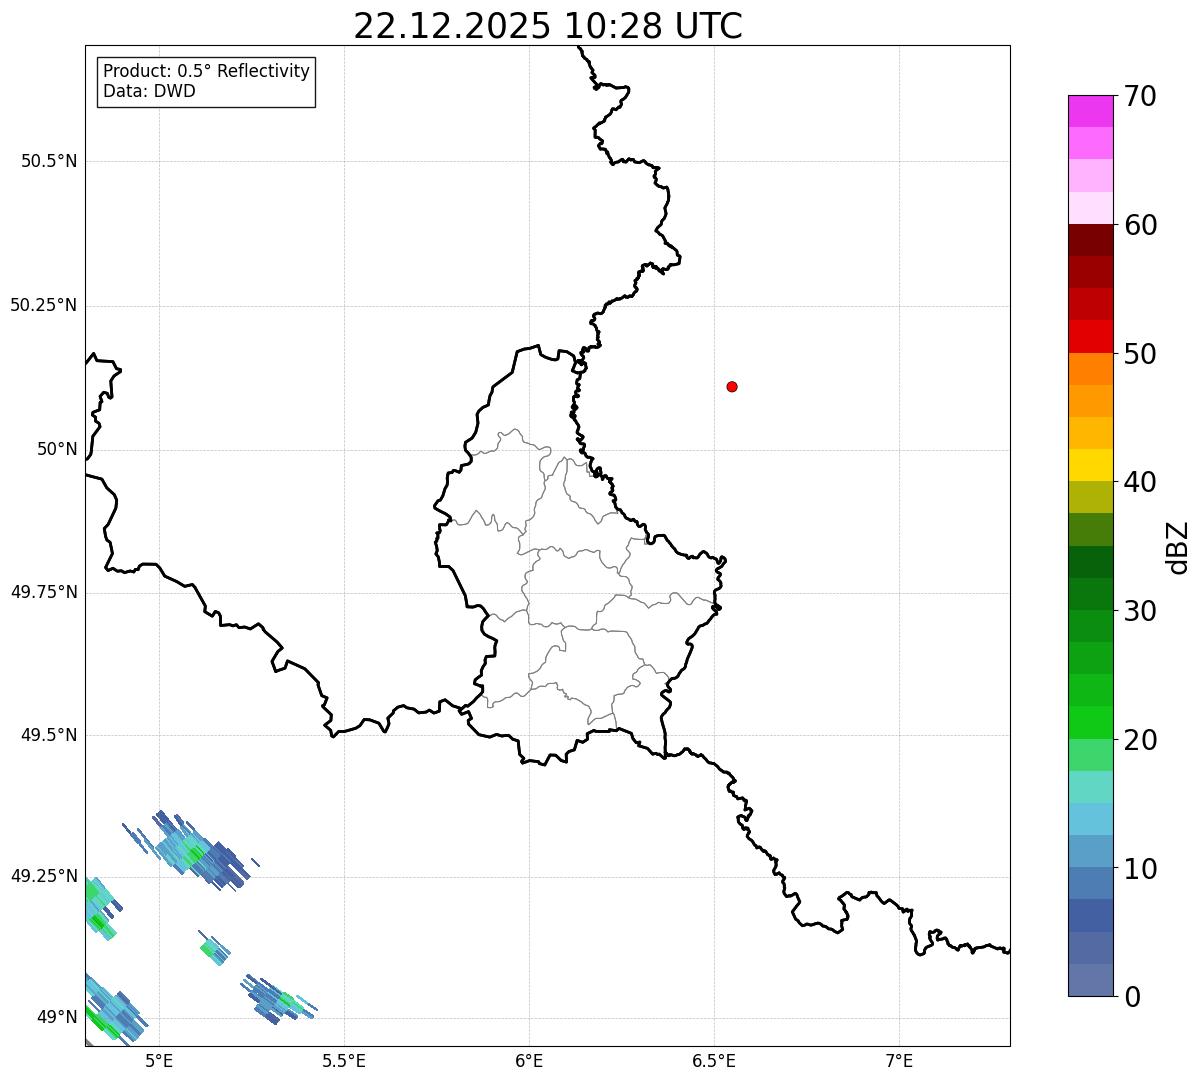Click the 49.5°N latitude label

point(49,735)
